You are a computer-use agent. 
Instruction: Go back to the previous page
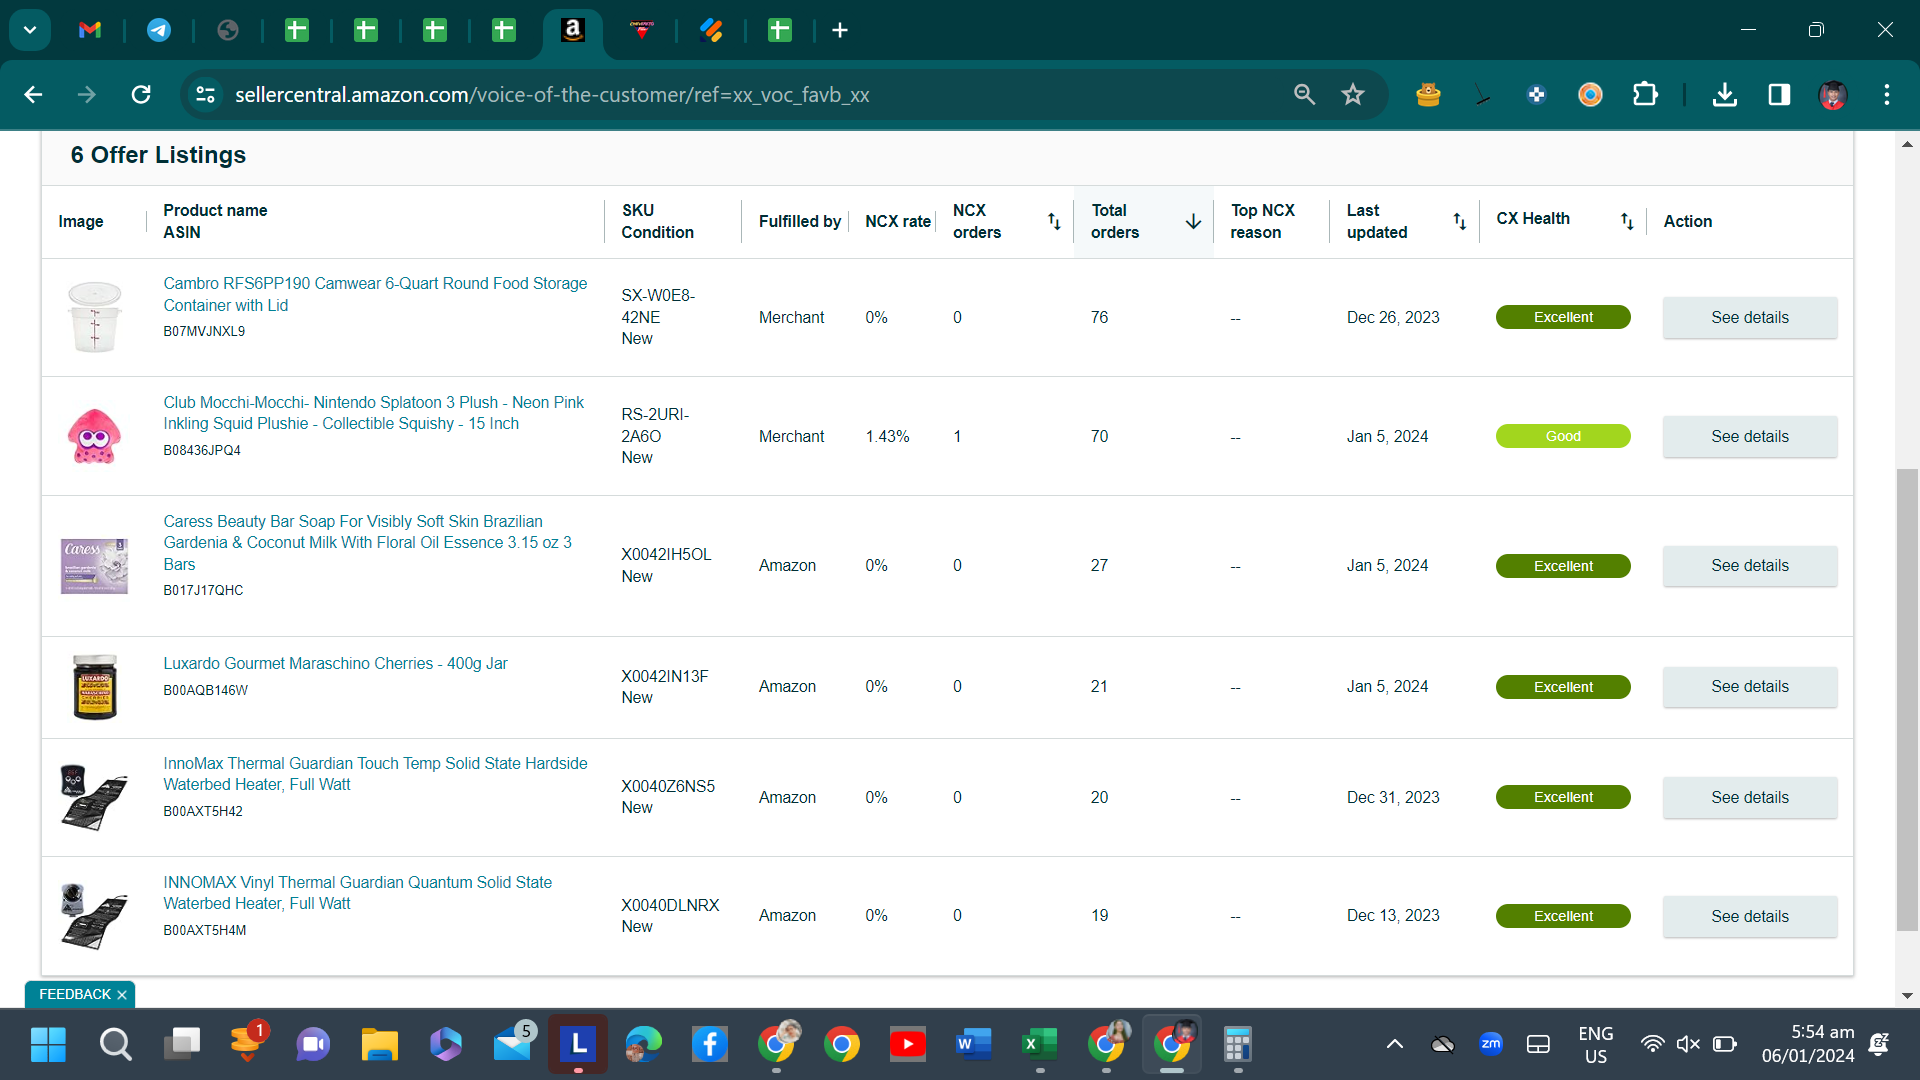(x=33, y=94)
